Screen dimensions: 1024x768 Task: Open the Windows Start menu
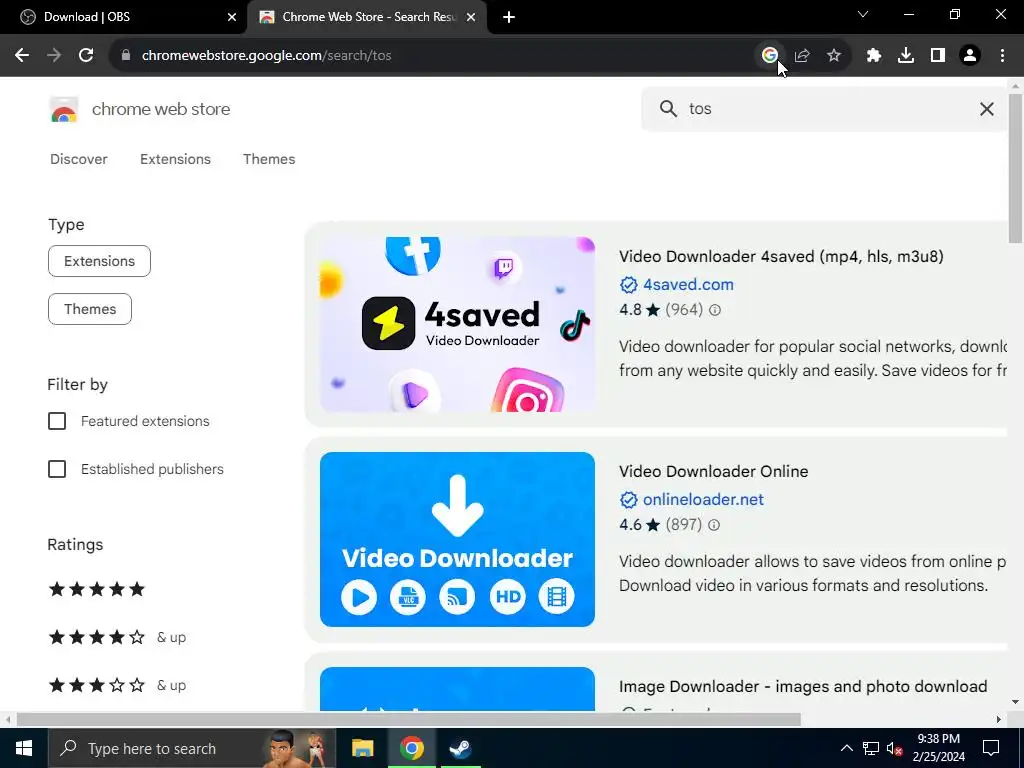(24, 748)
